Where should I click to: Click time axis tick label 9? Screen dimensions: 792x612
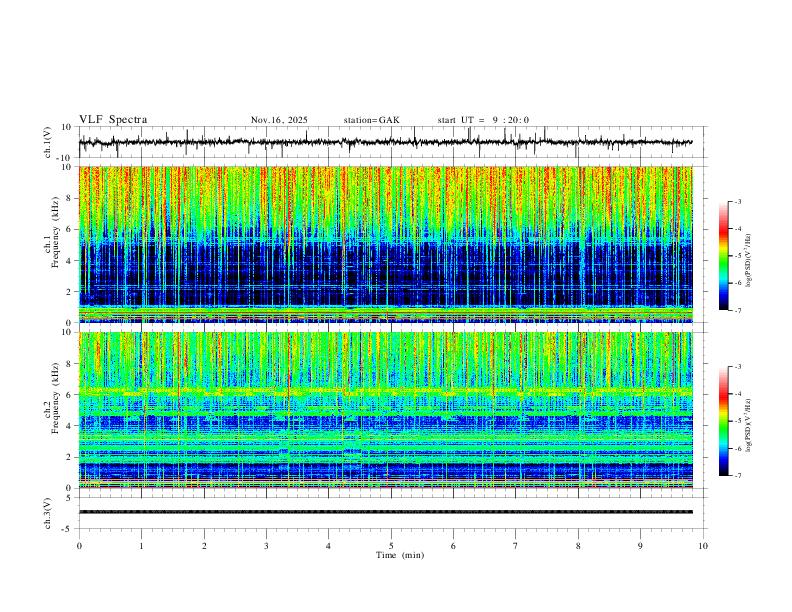coord(640,546)
